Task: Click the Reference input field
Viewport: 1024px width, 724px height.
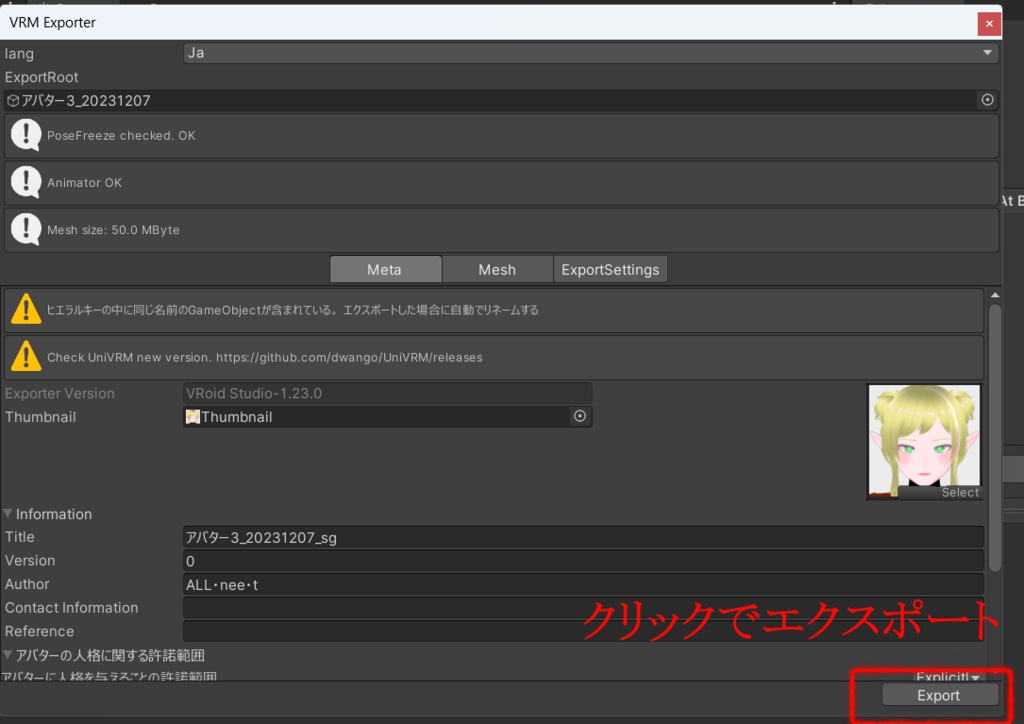Action: [x=583, y=631]
